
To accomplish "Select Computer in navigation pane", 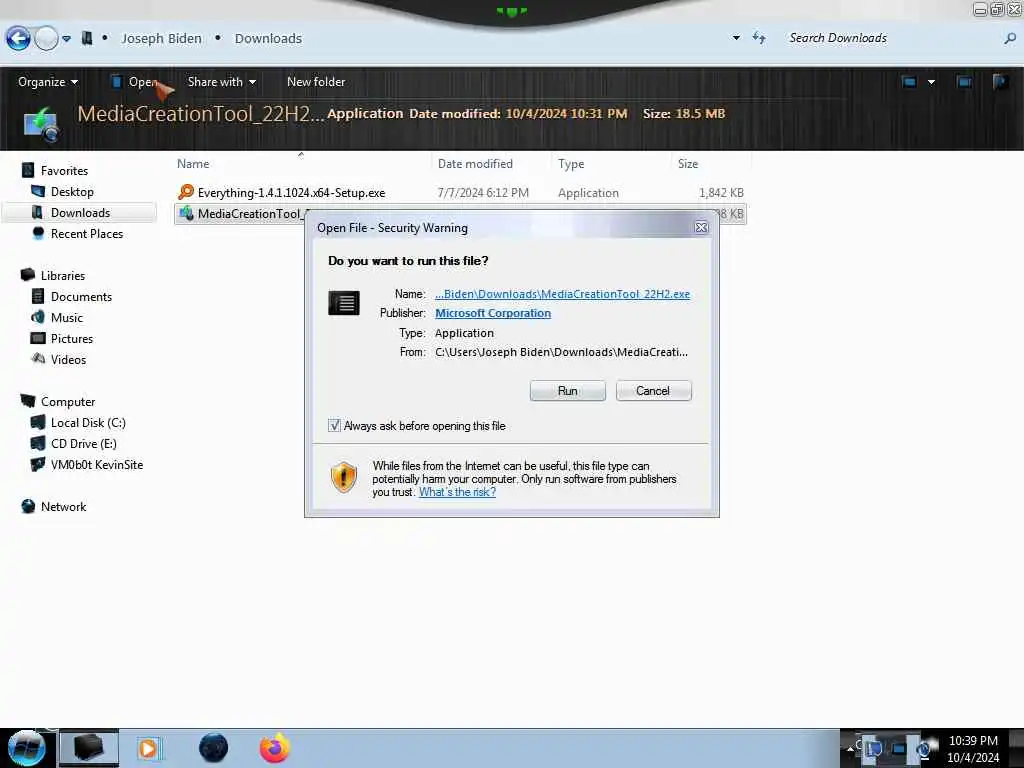I will pyautogui.click(x=68, y=402).
